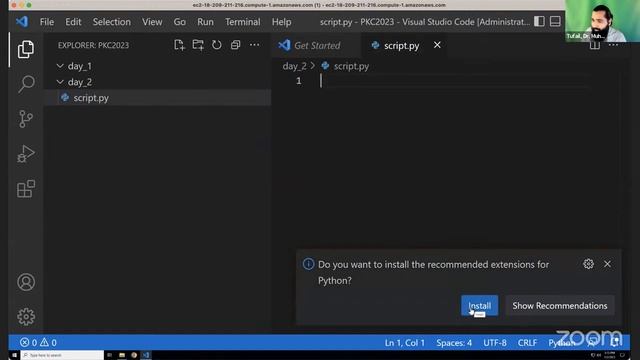Switch to the script.py tab

click(401, 45)
